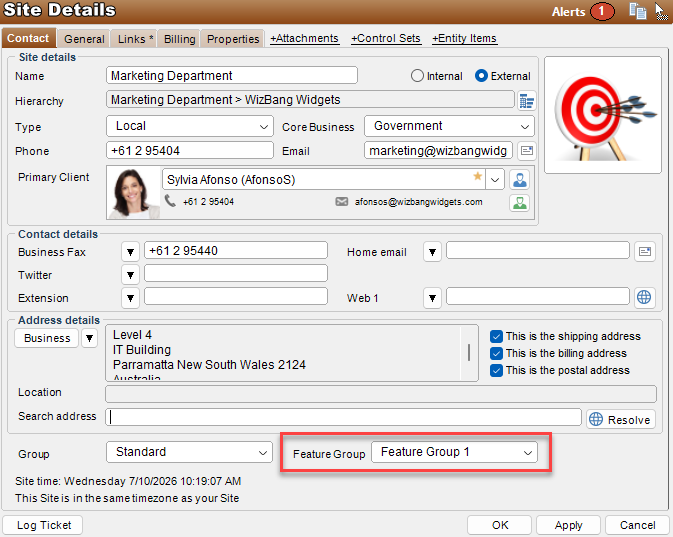Click the email compose icon beside Email field
673x537 pixels.
(526, 151)
